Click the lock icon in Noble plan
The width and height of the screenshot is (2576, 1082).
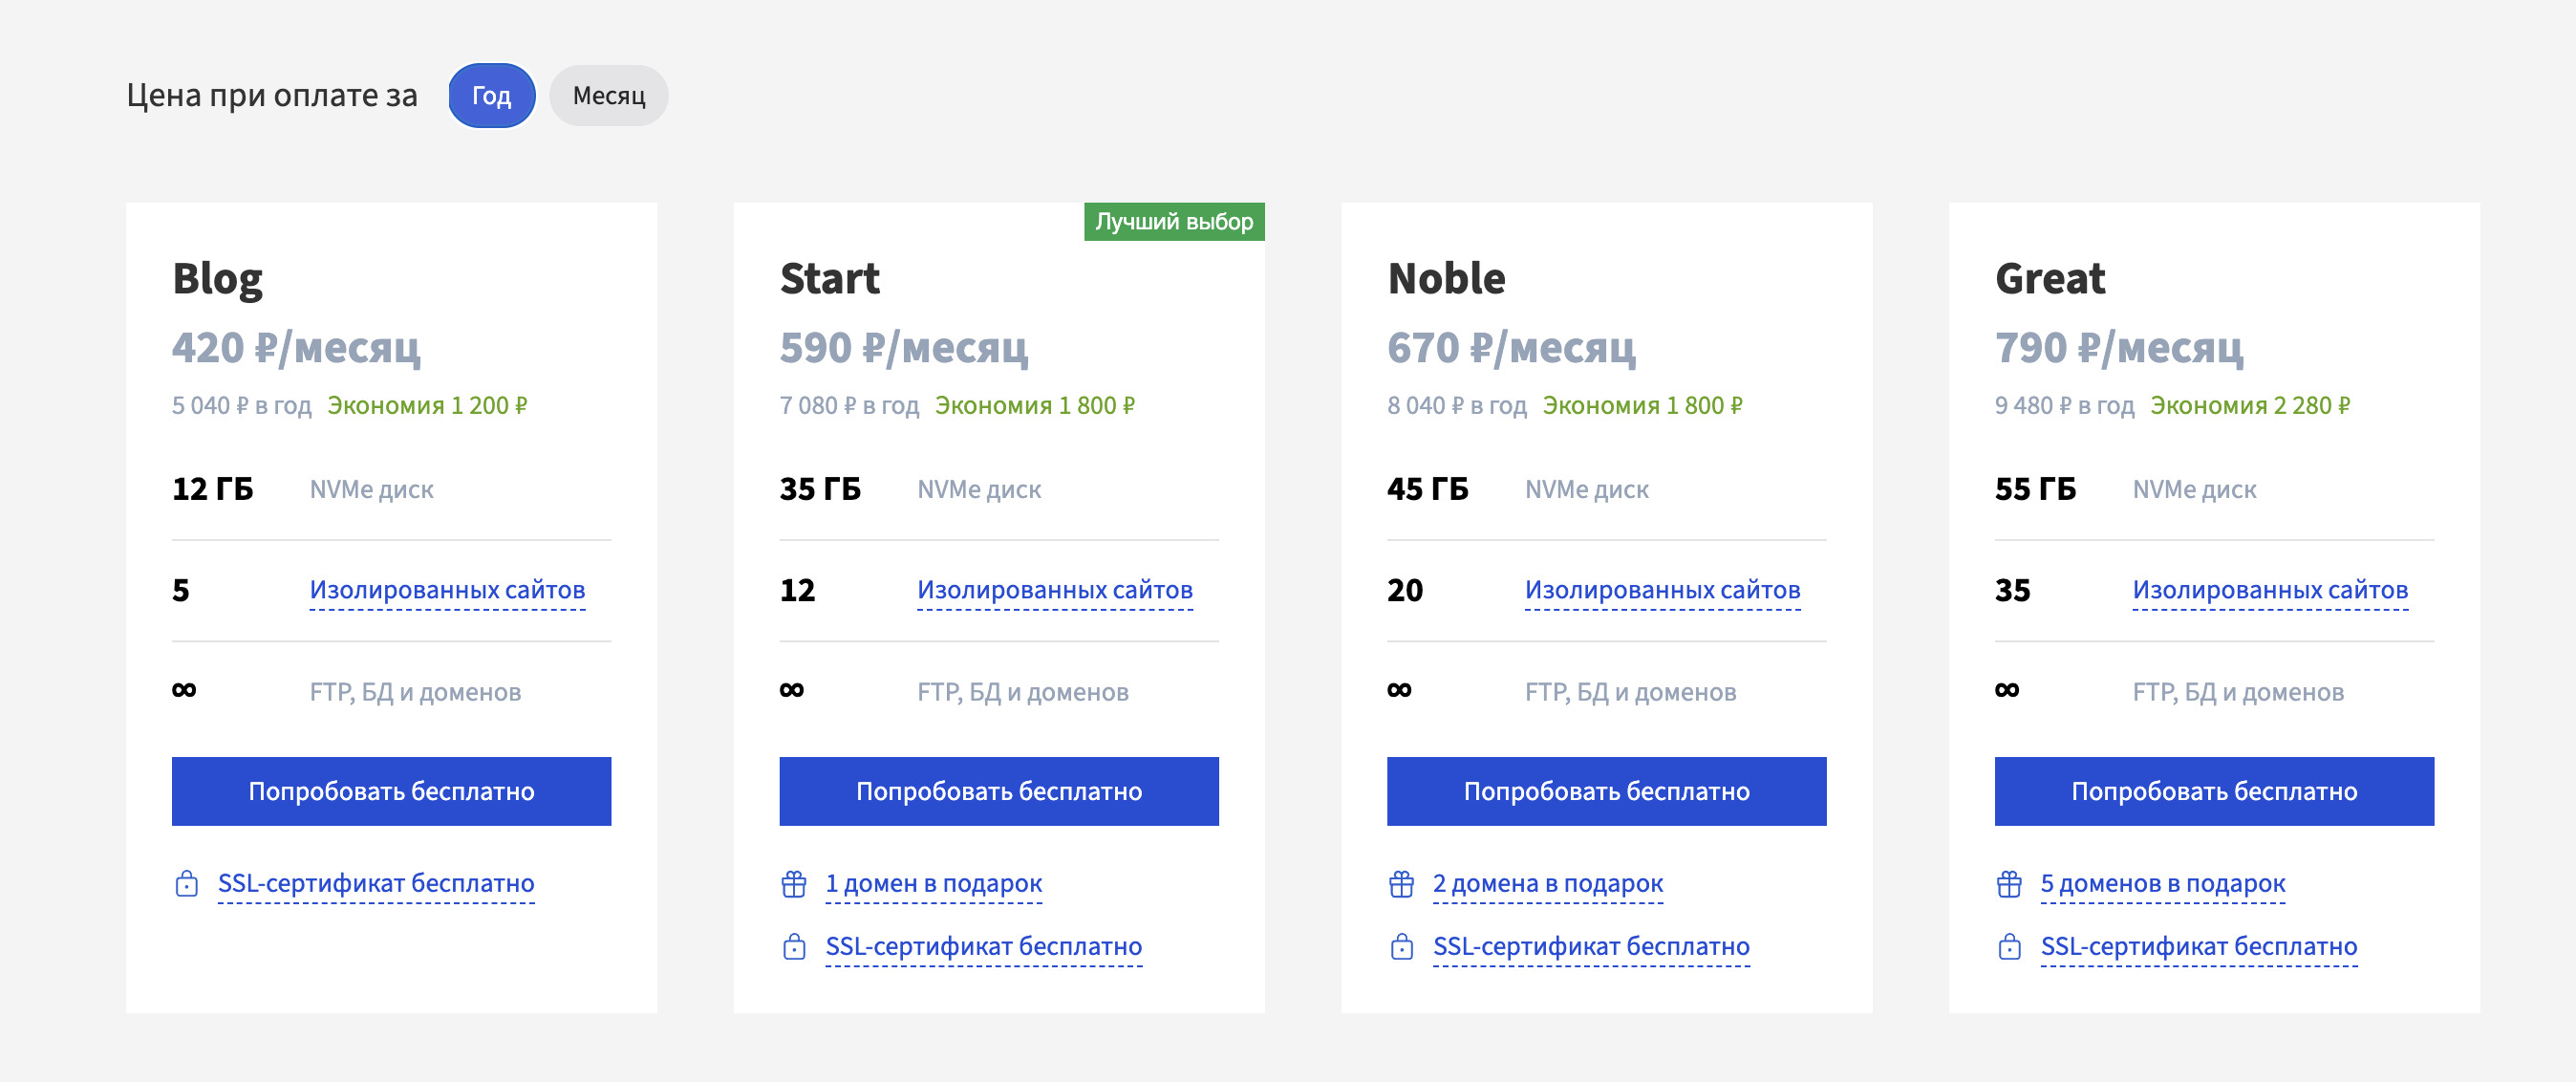click(x=1402, y=947)
